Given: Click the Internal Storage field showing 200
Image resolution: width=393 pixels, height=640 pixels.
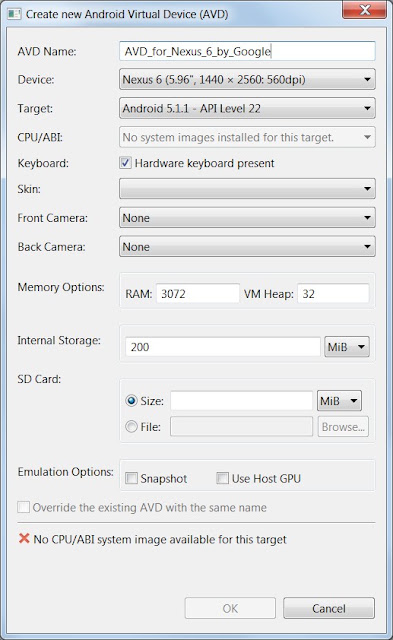Looking at the screenshot, I should click(x=223, y=347).
